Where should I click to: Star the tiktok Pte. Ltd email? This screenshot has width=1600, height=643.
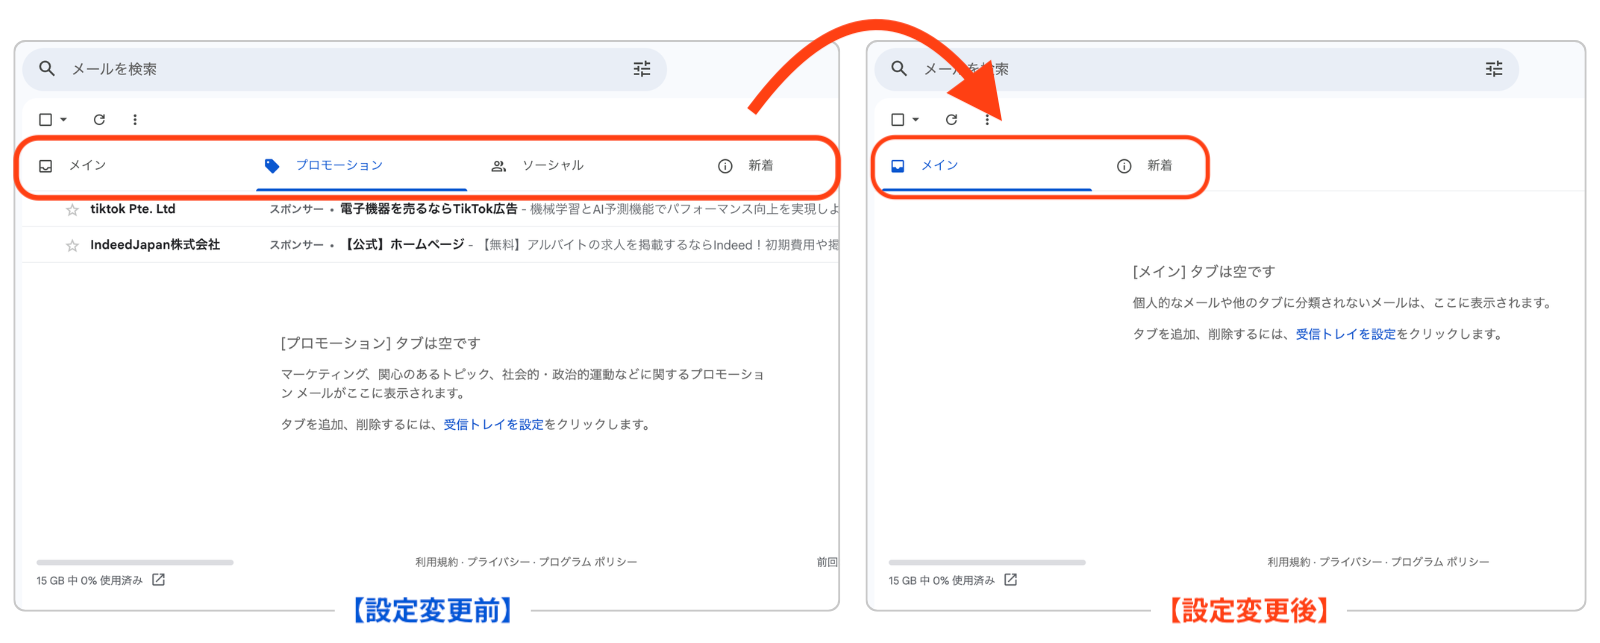(72, 210)
